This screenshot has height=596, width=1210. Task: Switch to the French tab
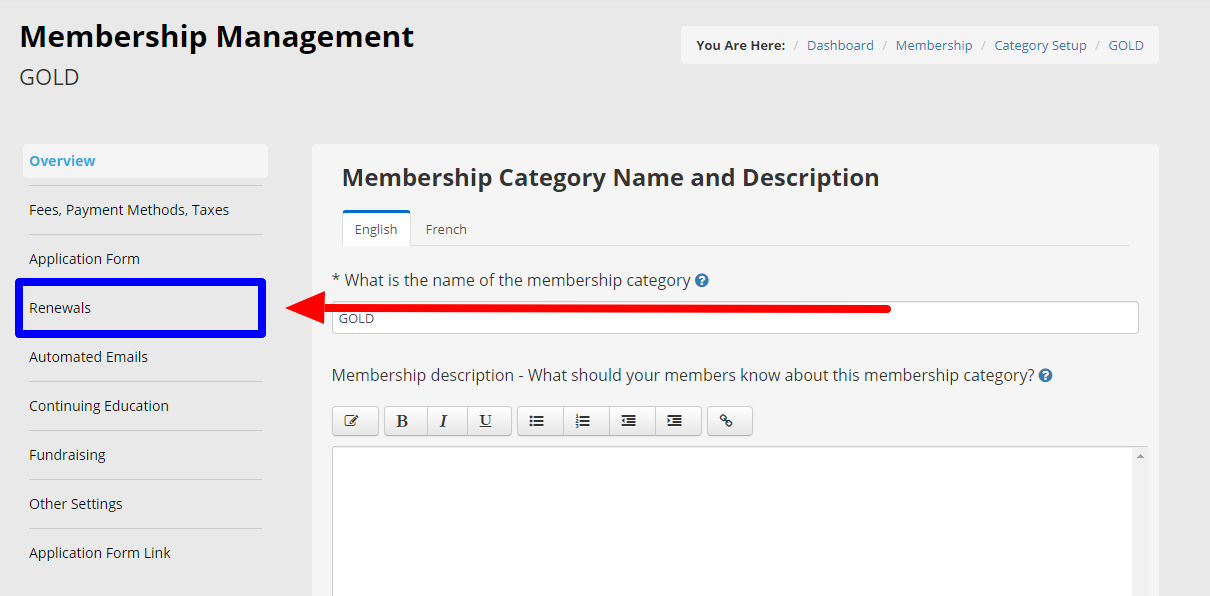coord(446,229)
